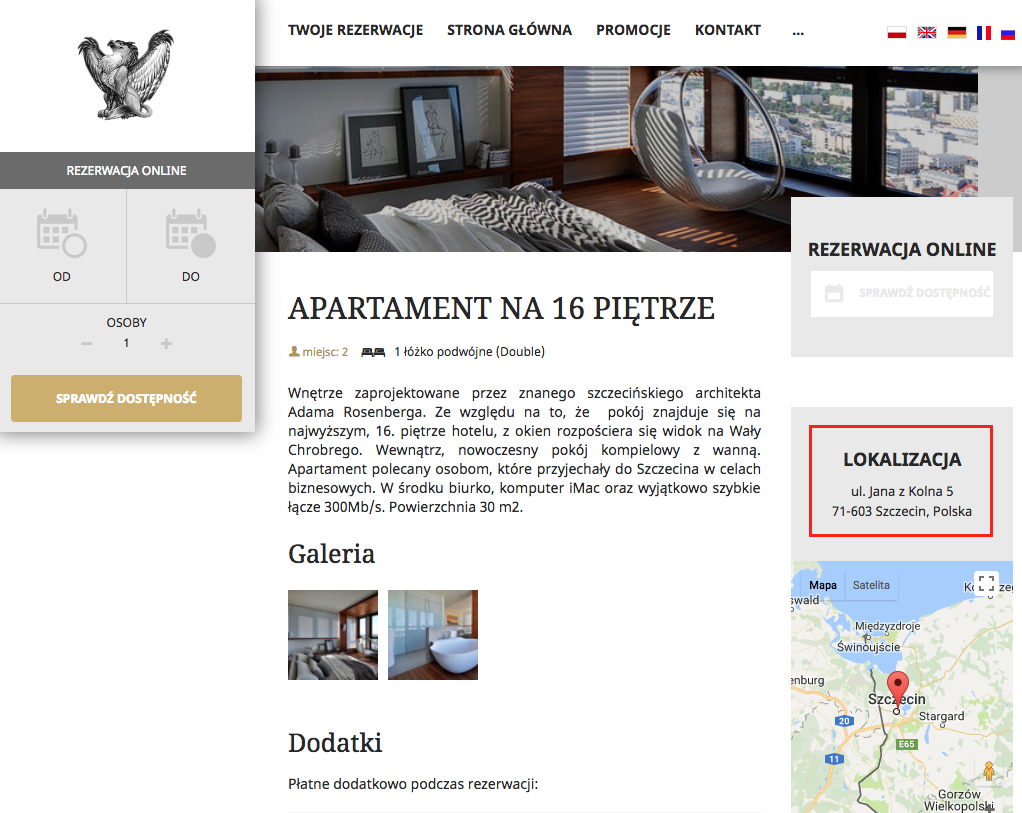This screenshot has height=813, width=1022.
Task: Click the miejsc: 2 person icon
Action: (x=295, y=351)
